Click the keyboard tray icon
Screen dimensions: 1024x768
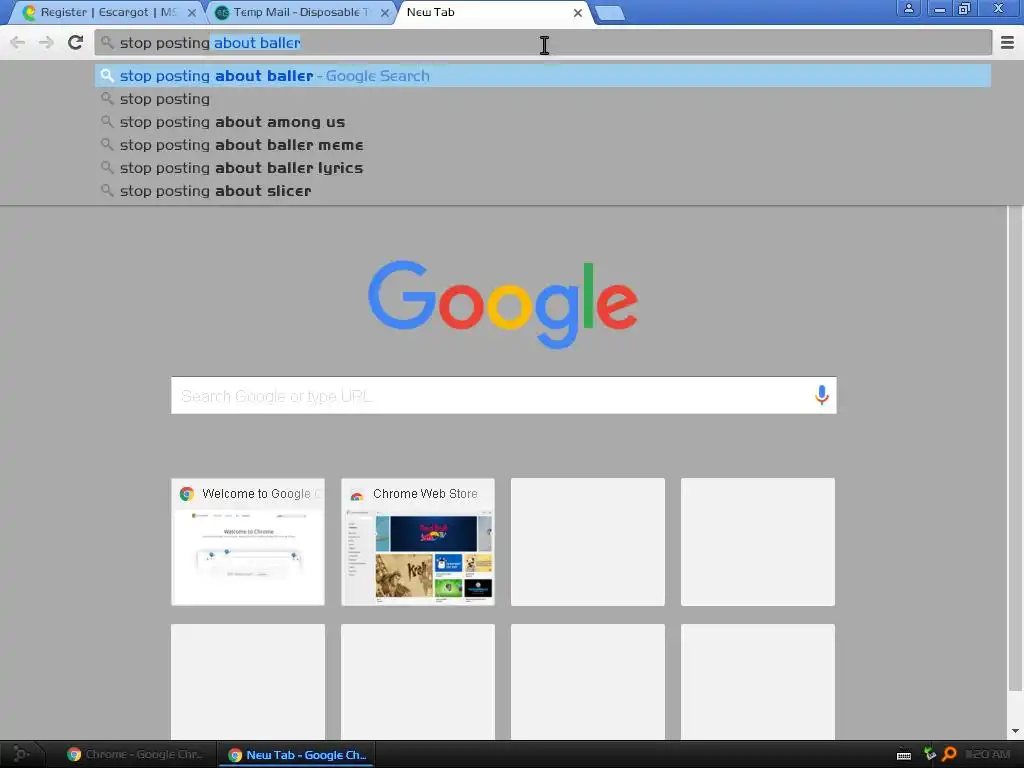[904, 755]
